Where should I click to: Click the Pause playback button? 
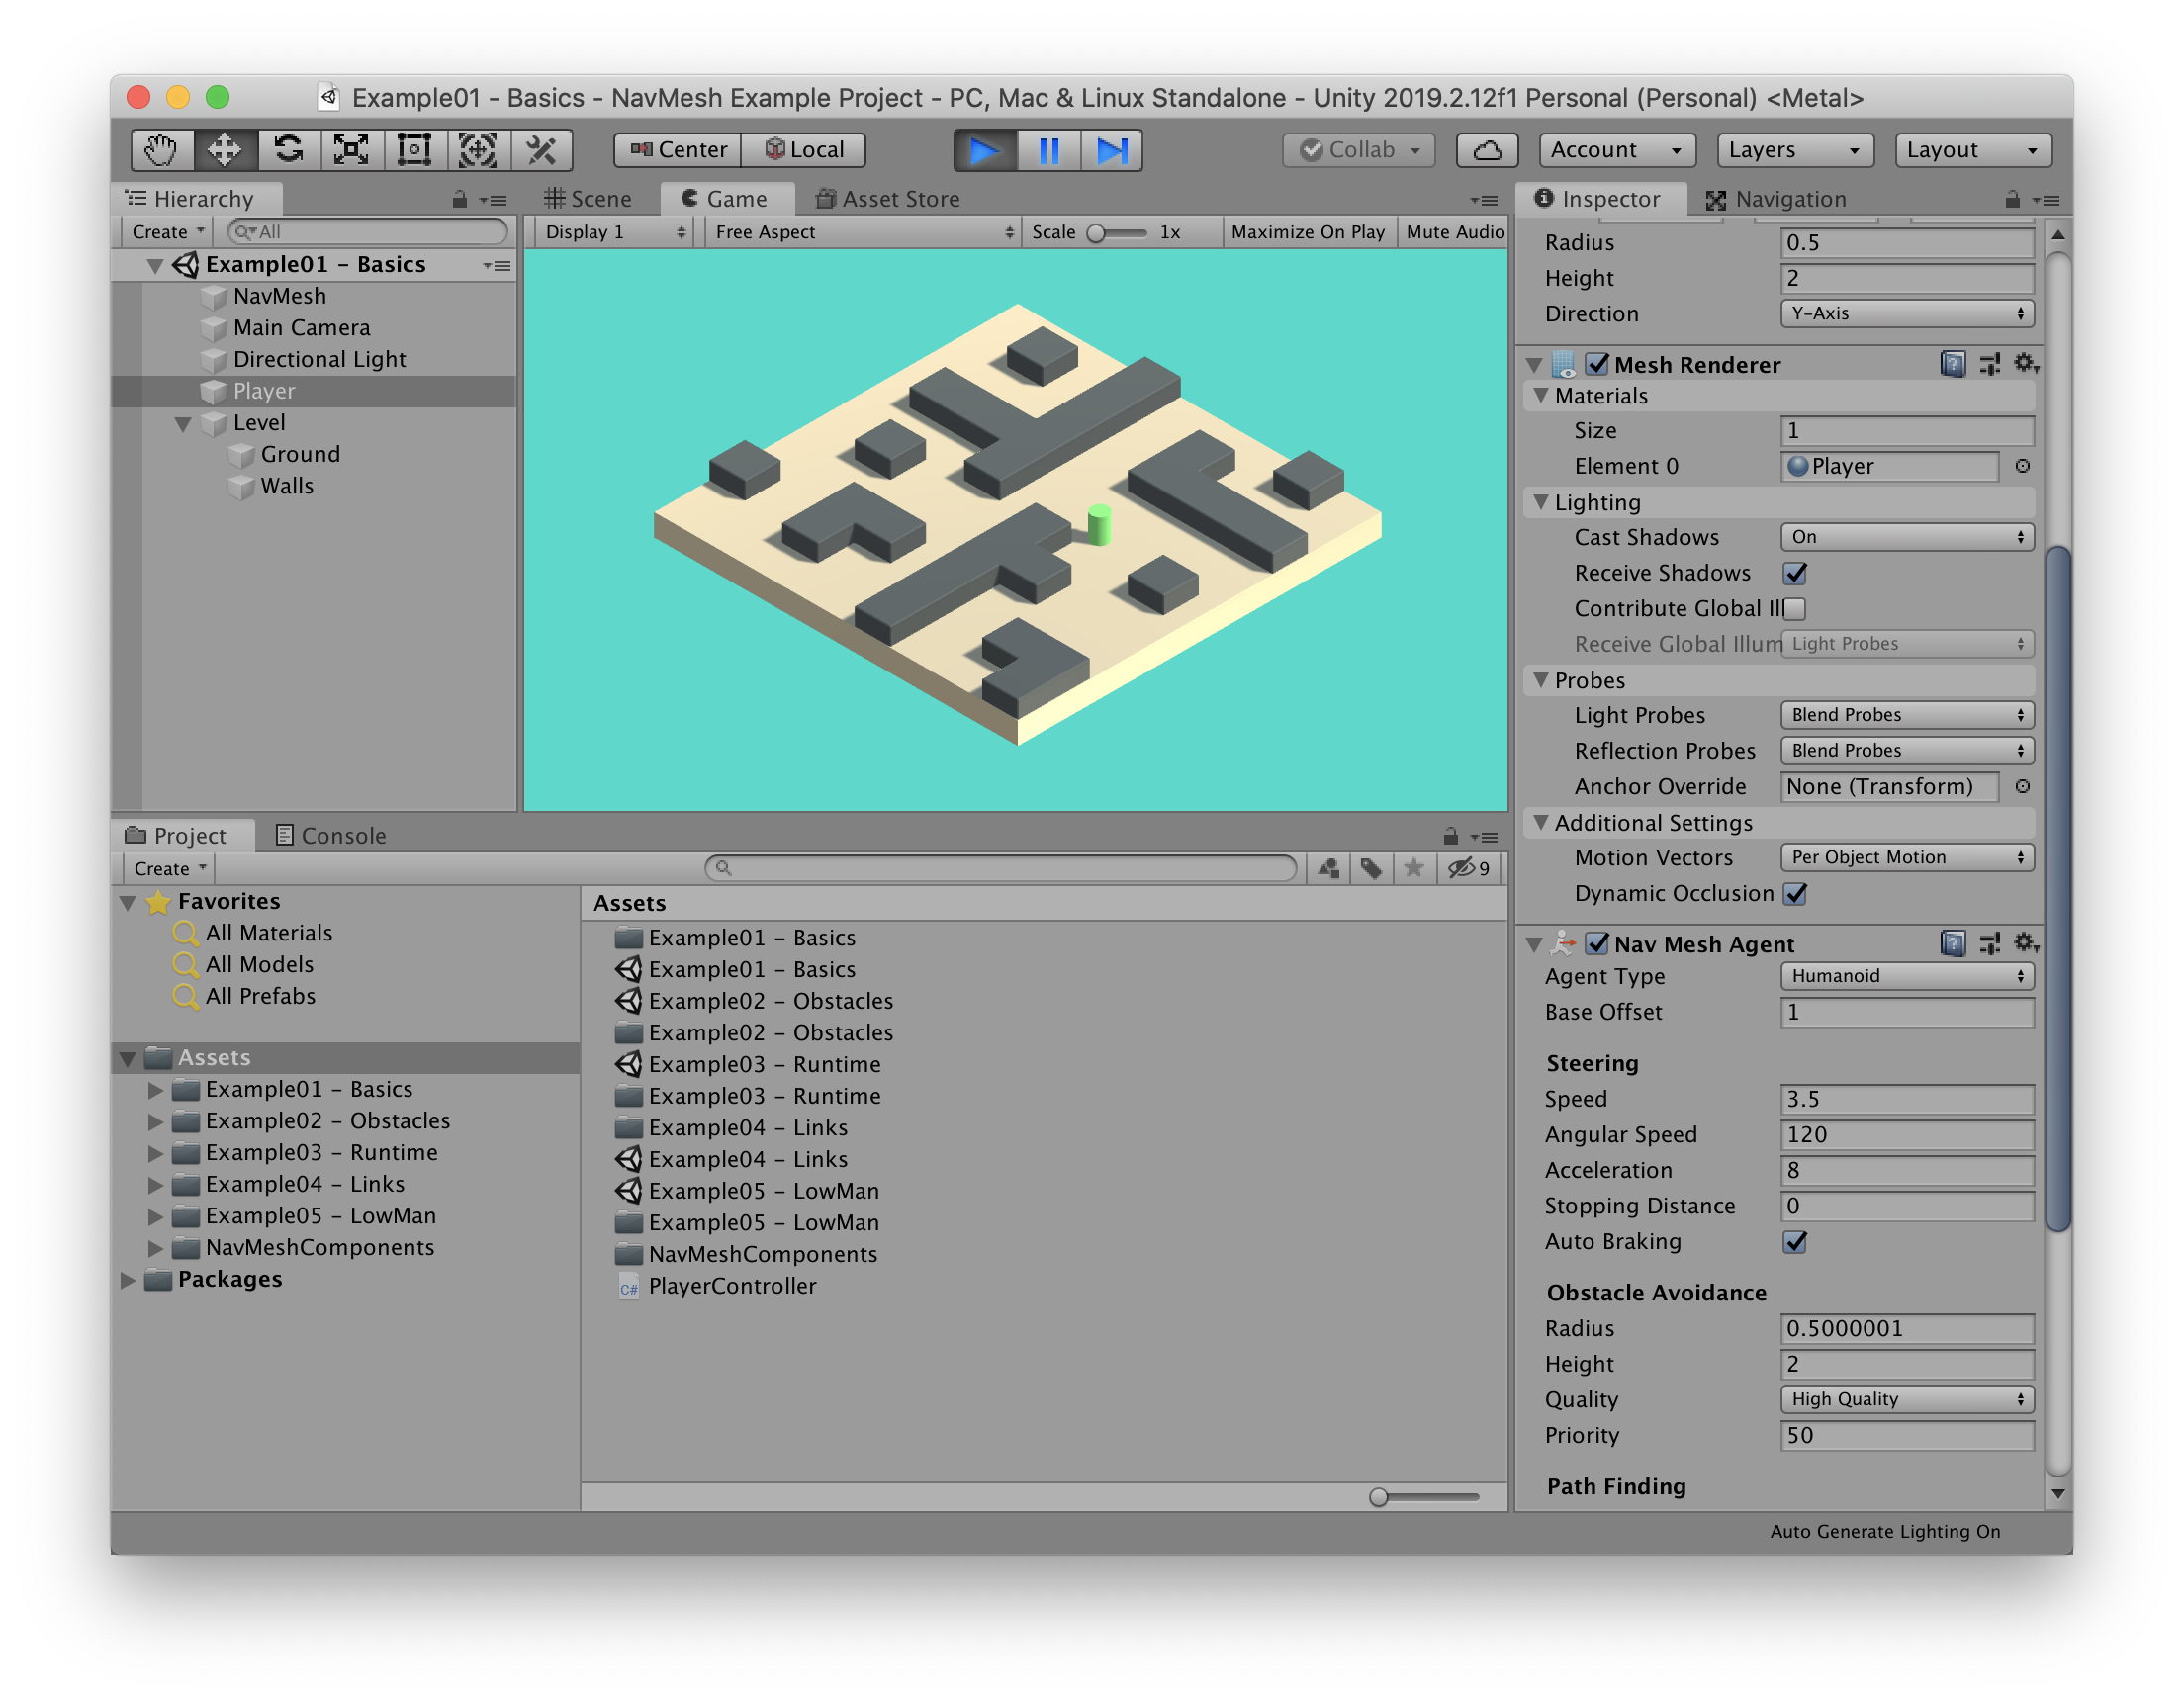coord(1049,150)
